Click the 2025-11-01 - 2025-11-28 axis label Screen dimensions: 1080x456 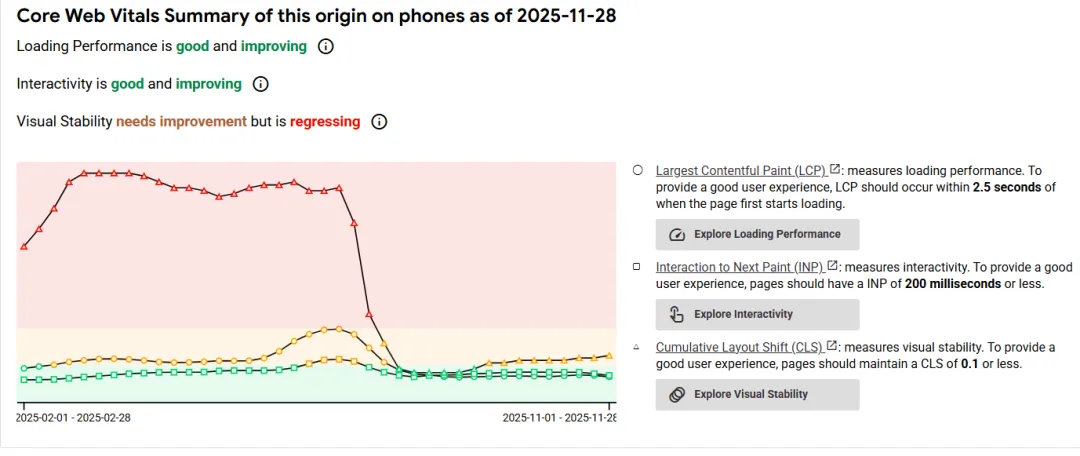(559, 418)
